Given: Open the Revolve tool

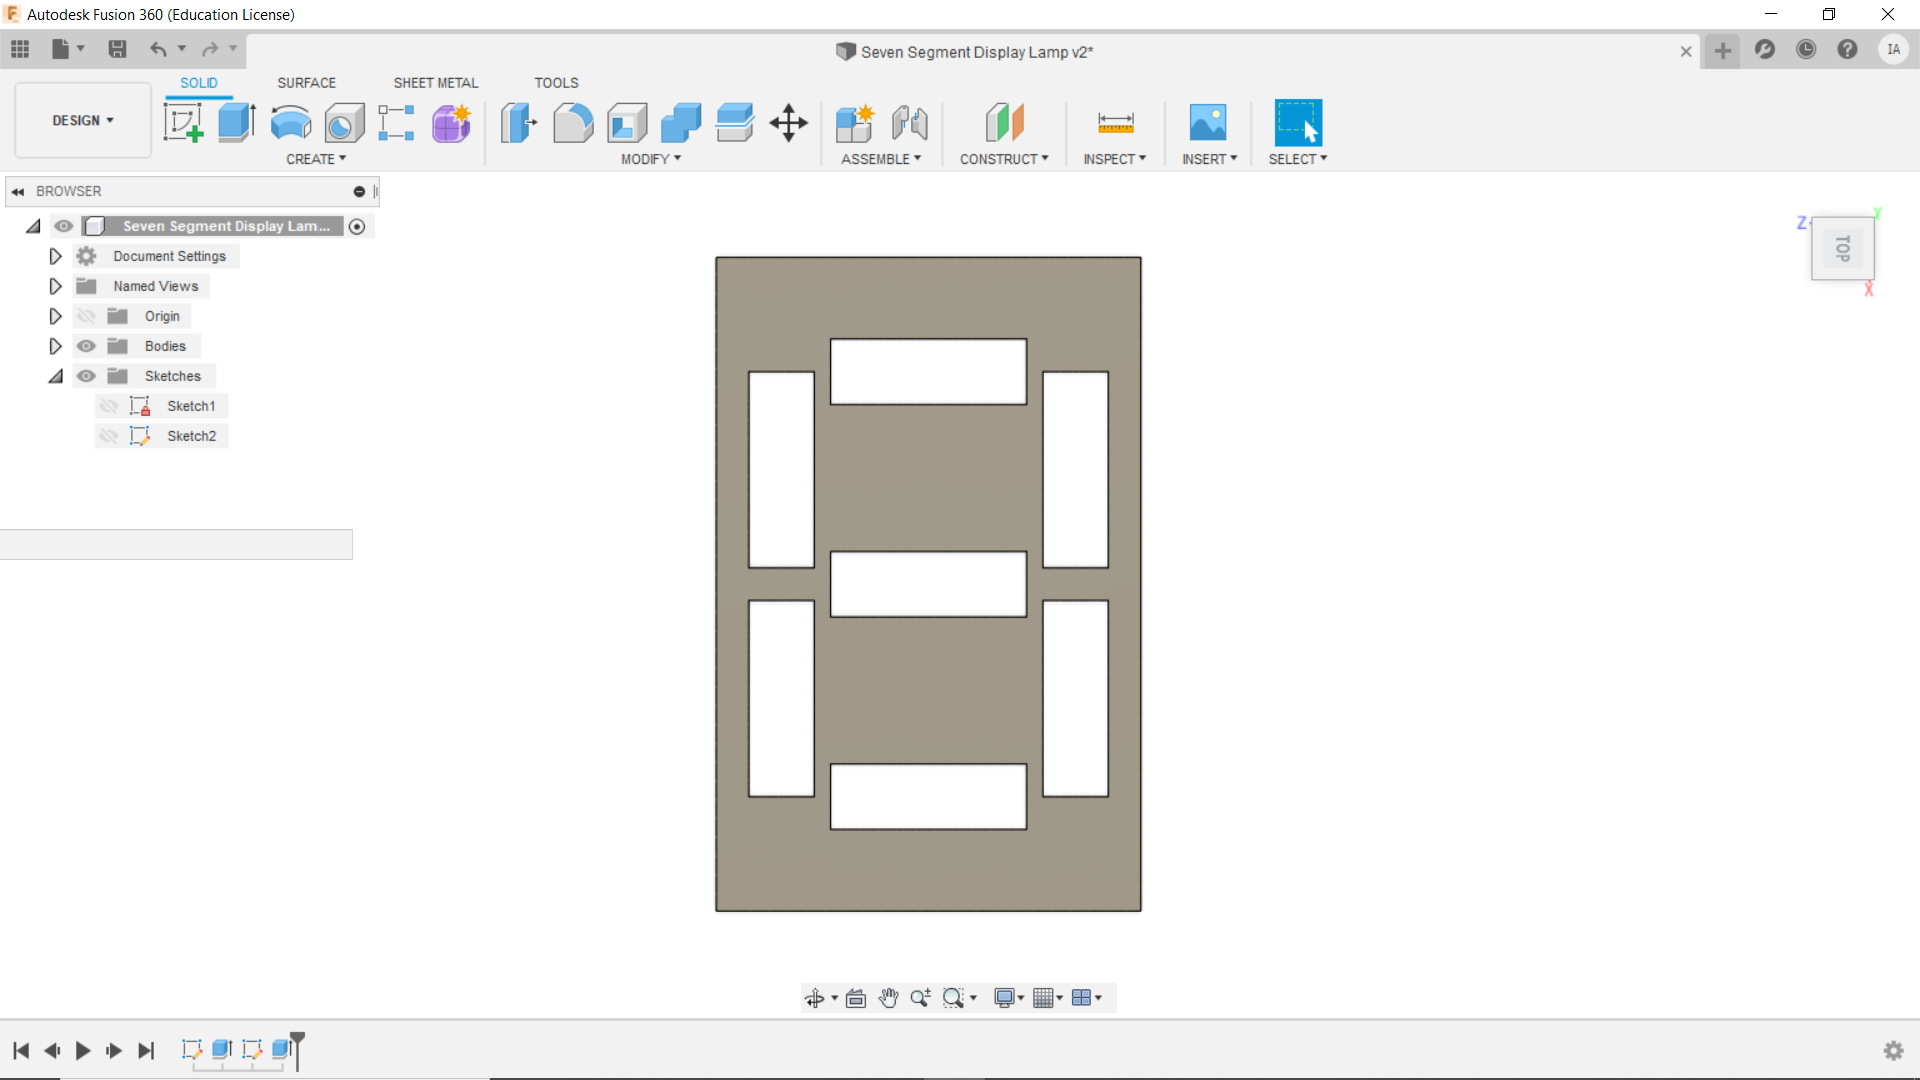Looking at the screenshot, I should tap(290, 122).
